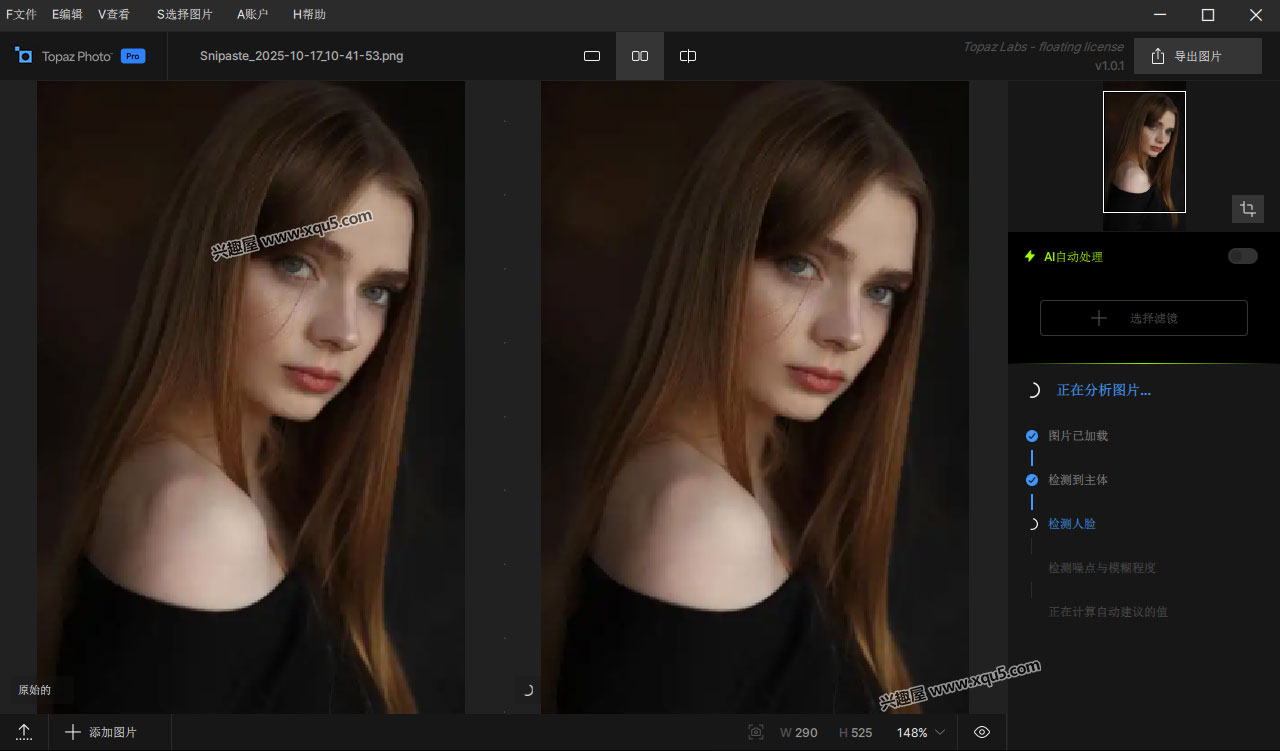
Task: Open the H帮助 menu
Action: 309,14
